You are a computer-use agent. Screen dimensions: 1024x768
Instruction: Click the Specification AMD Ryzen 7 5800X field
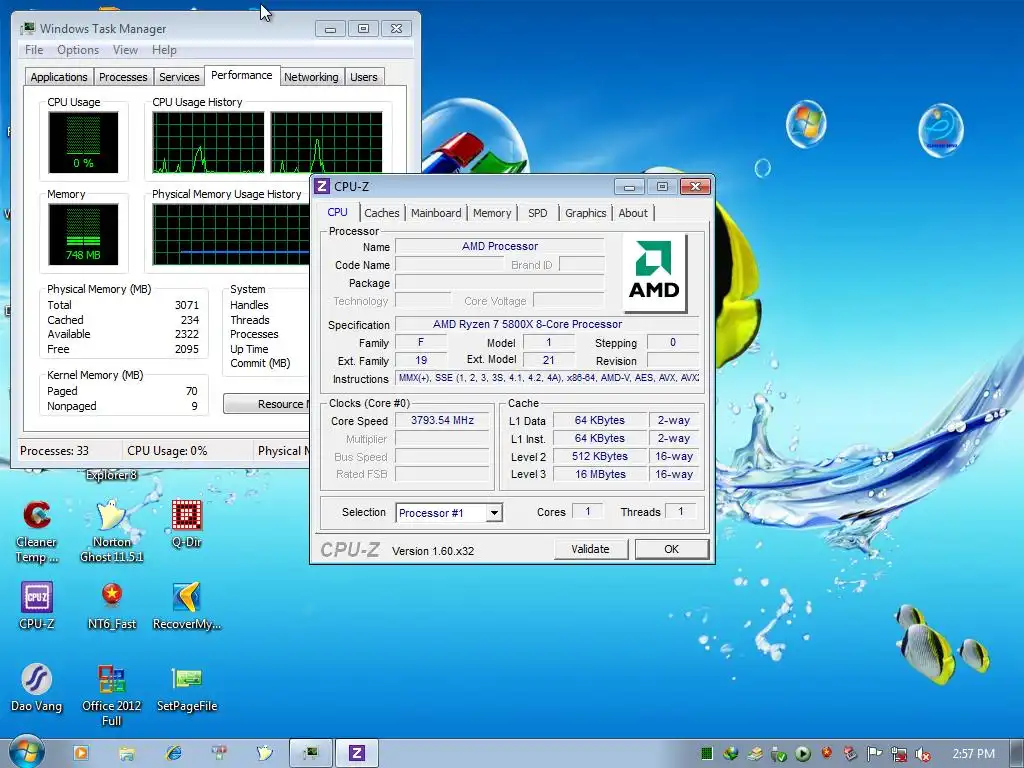[x=547, y=325]
